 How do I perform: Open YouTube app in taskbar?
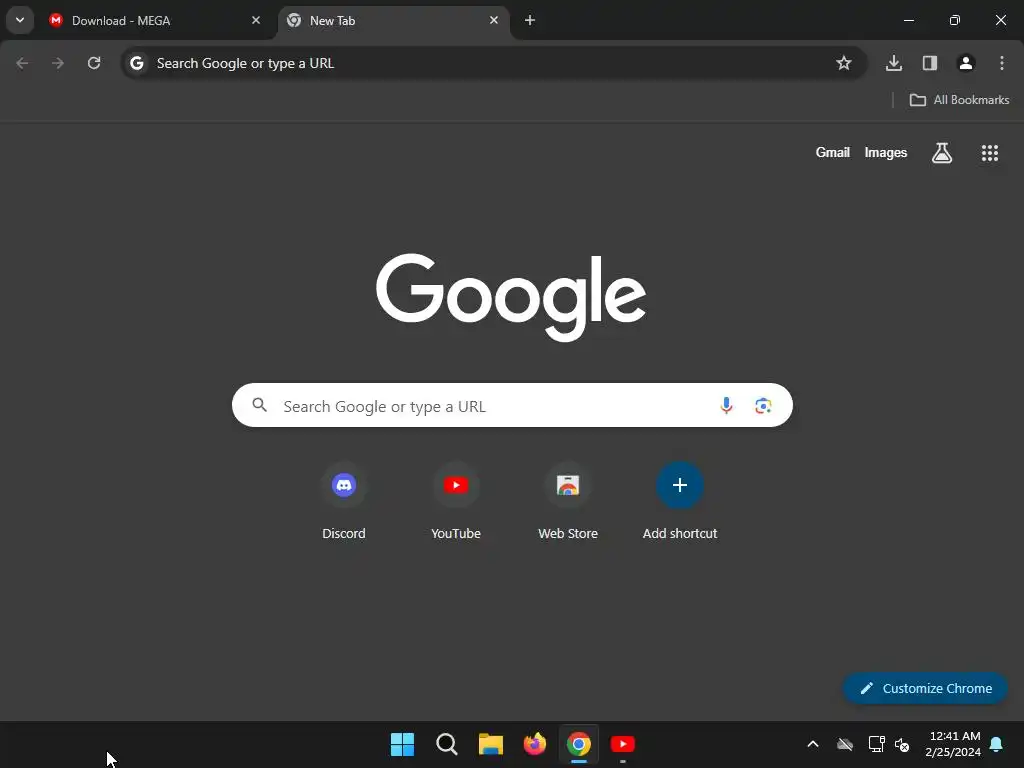pos(622,744)
